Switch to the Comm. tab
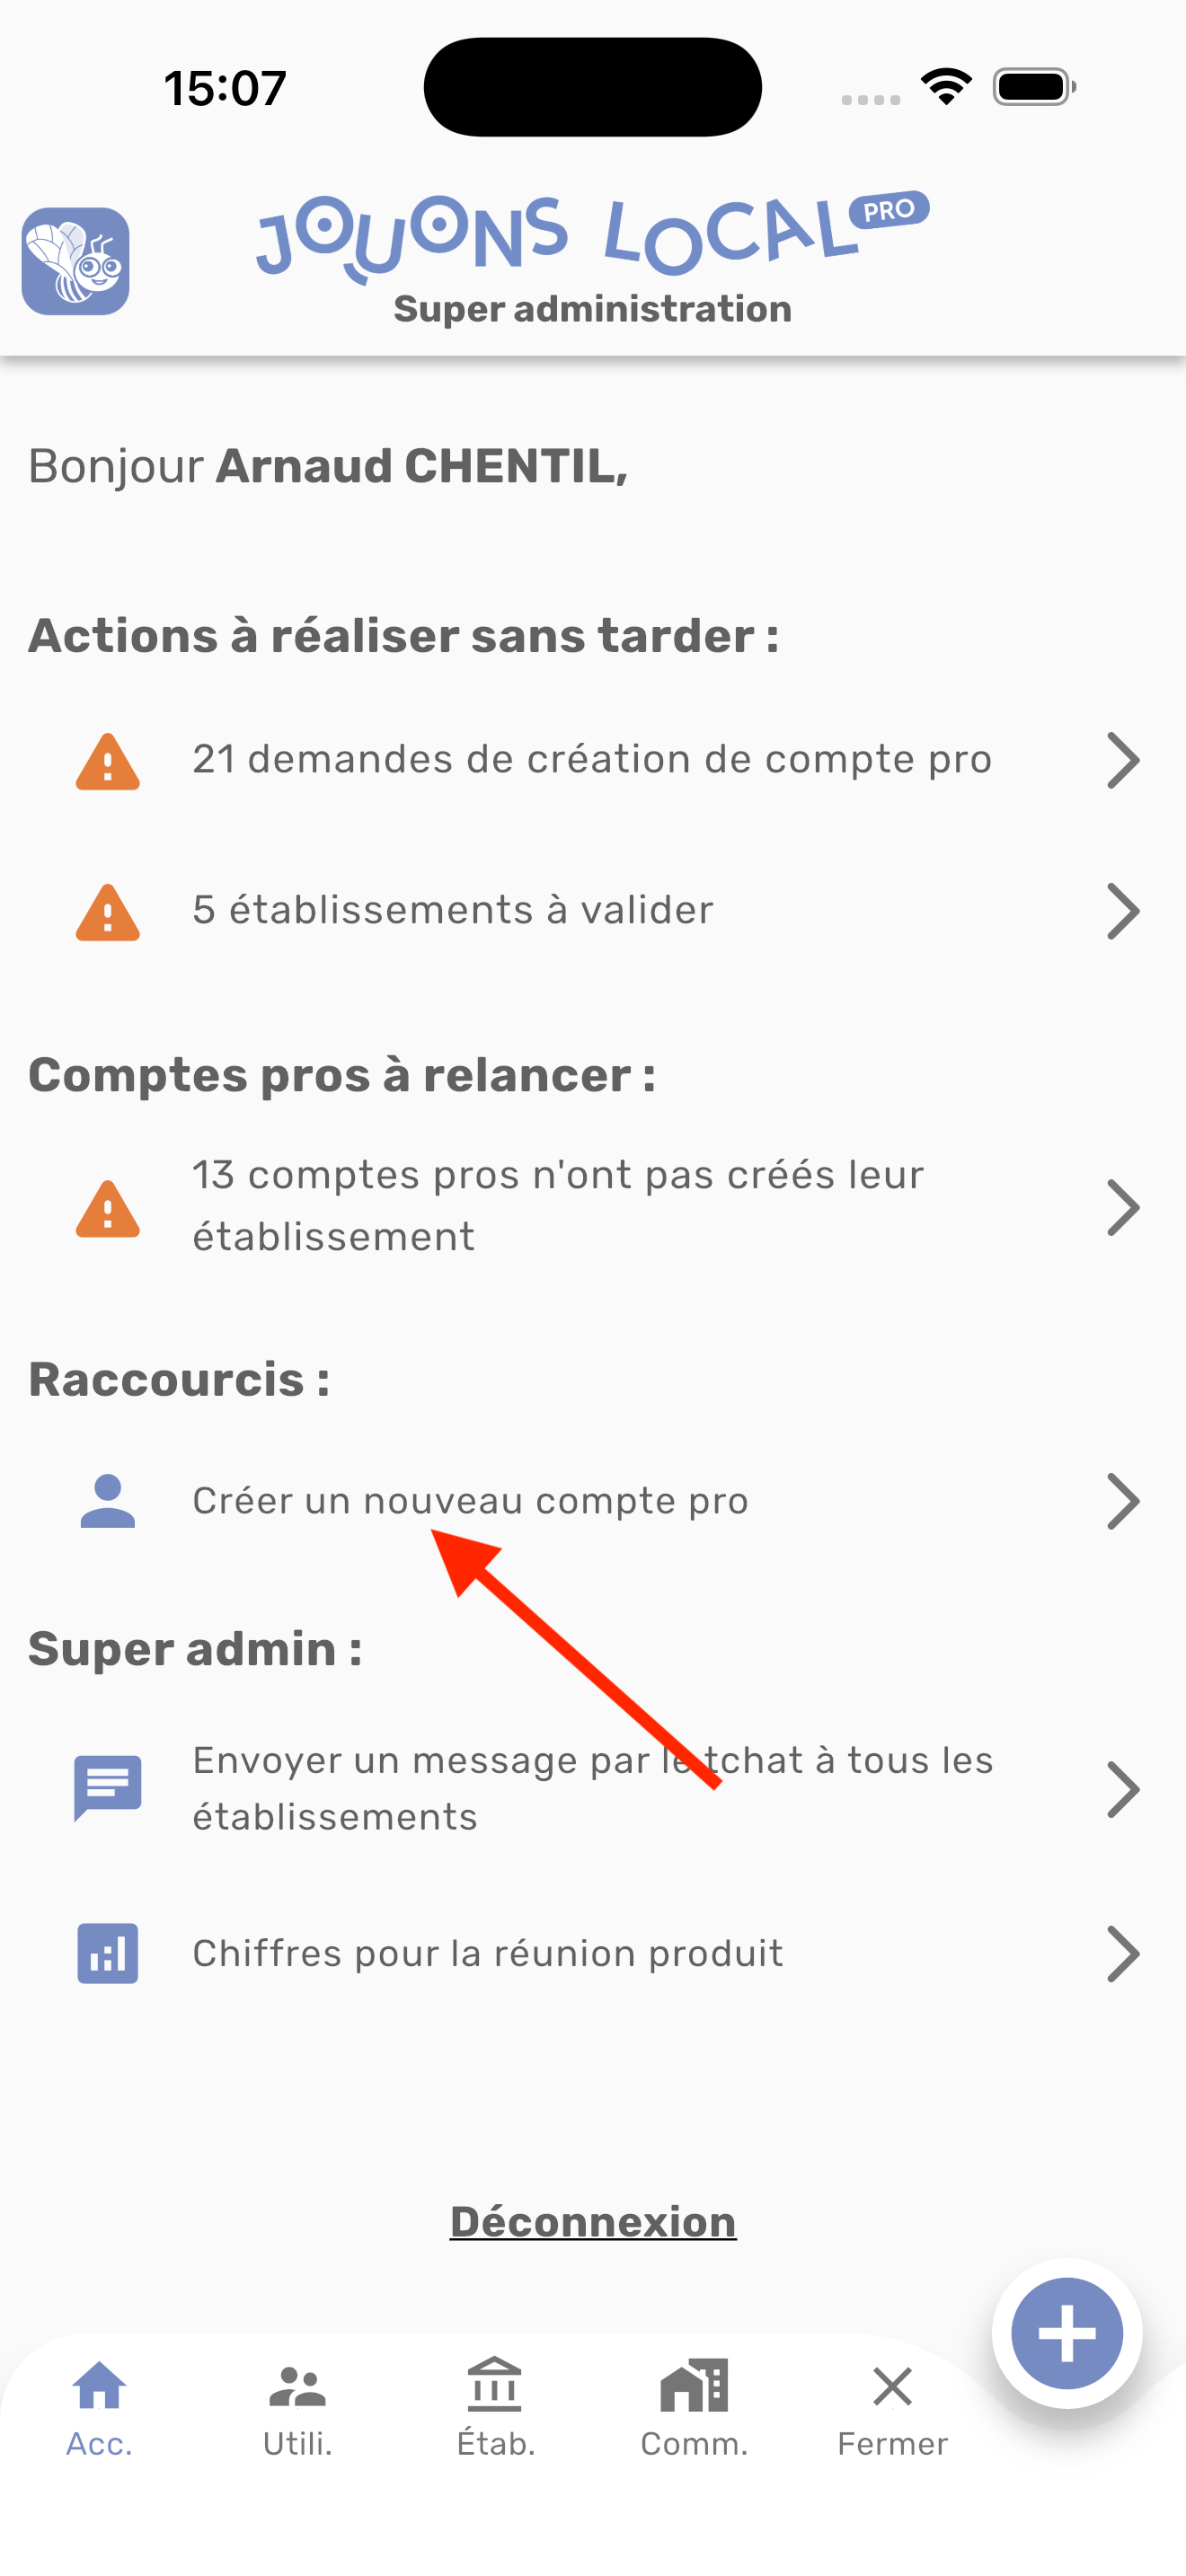Viewport: 1186px width, 2576px height. (x=694, y=2410)
